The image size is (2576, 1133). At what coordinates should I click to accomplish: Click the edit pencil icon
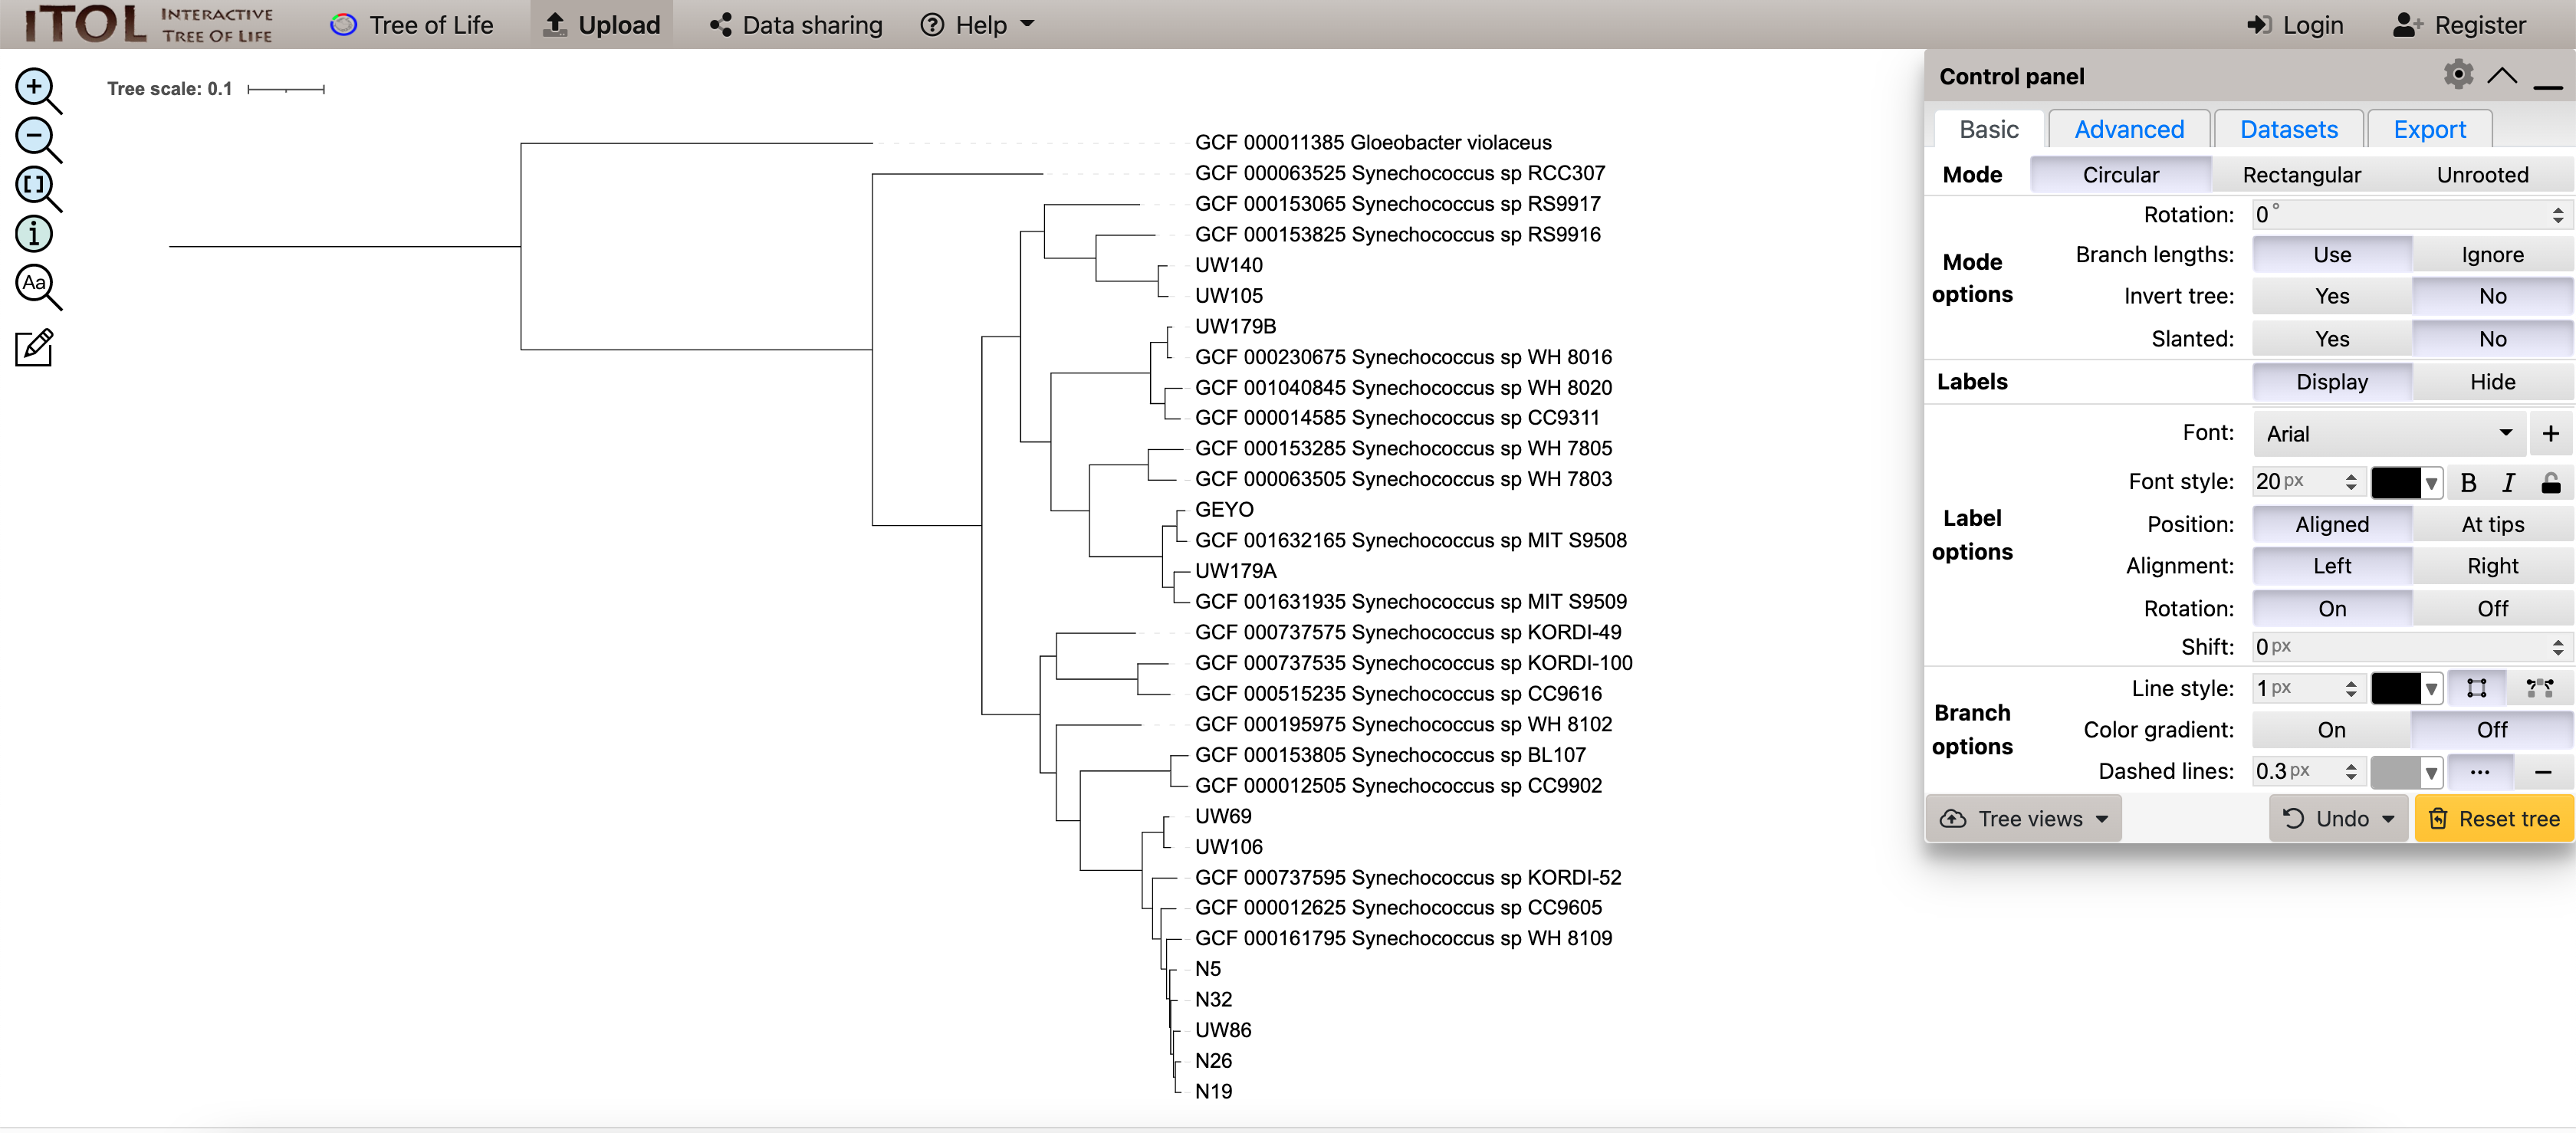click(x=34, y=348)
